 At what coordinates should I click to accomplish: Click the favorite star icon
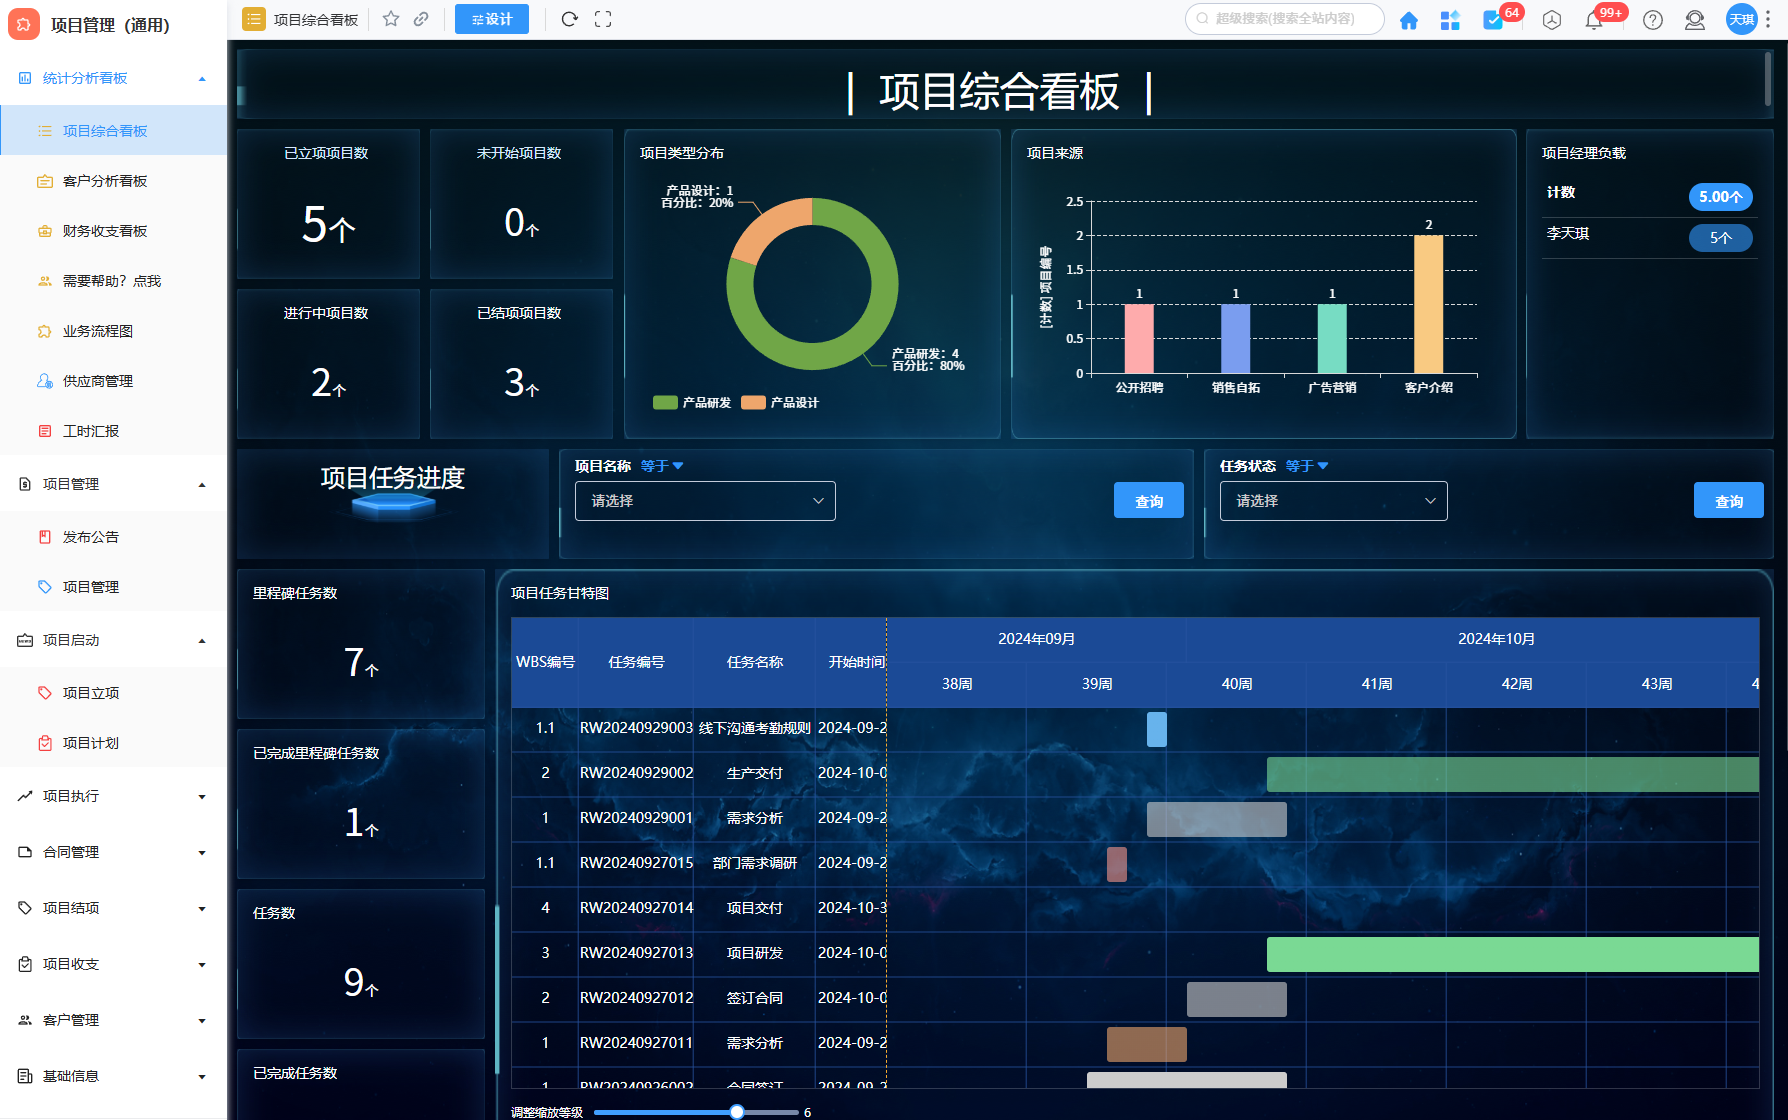tap(391, 19)
